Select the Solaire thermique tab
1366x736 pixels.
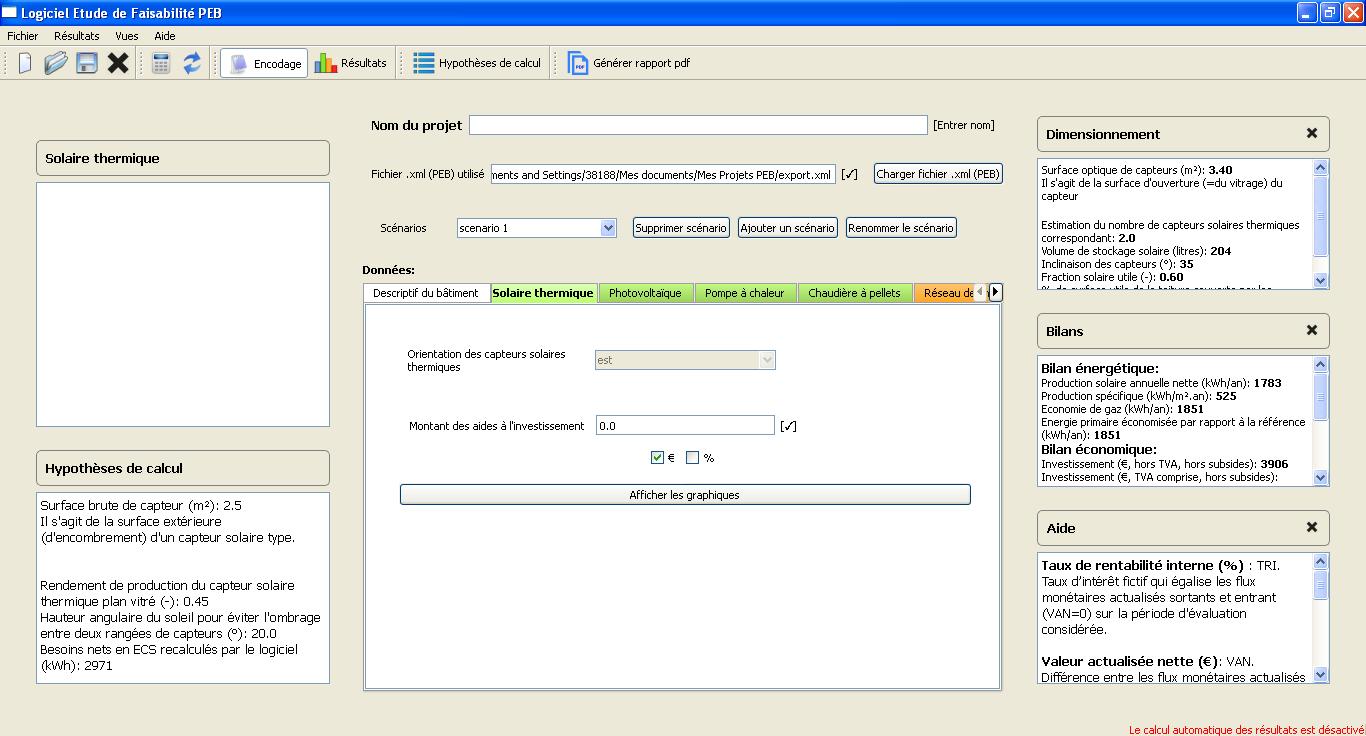coord(543,293)
